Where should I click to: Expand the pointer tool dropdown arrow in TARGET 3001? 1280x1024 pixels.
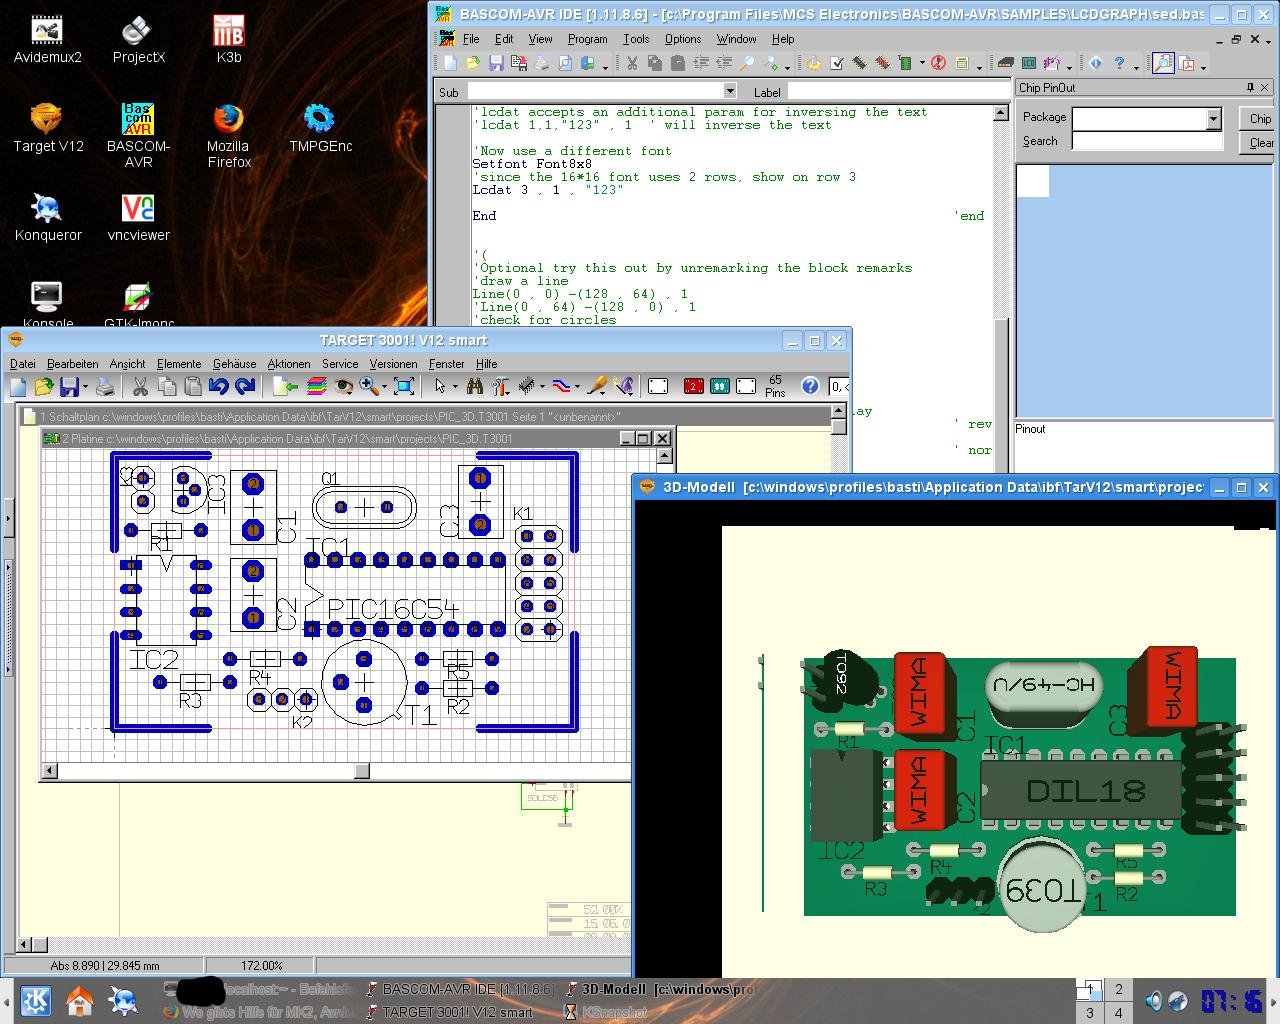click(x=454, y=387)
